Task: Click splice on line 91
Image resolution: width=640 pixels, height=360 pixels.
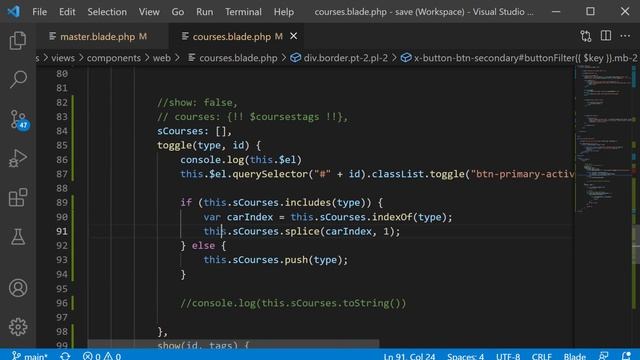Action: [x=302, y=231]
